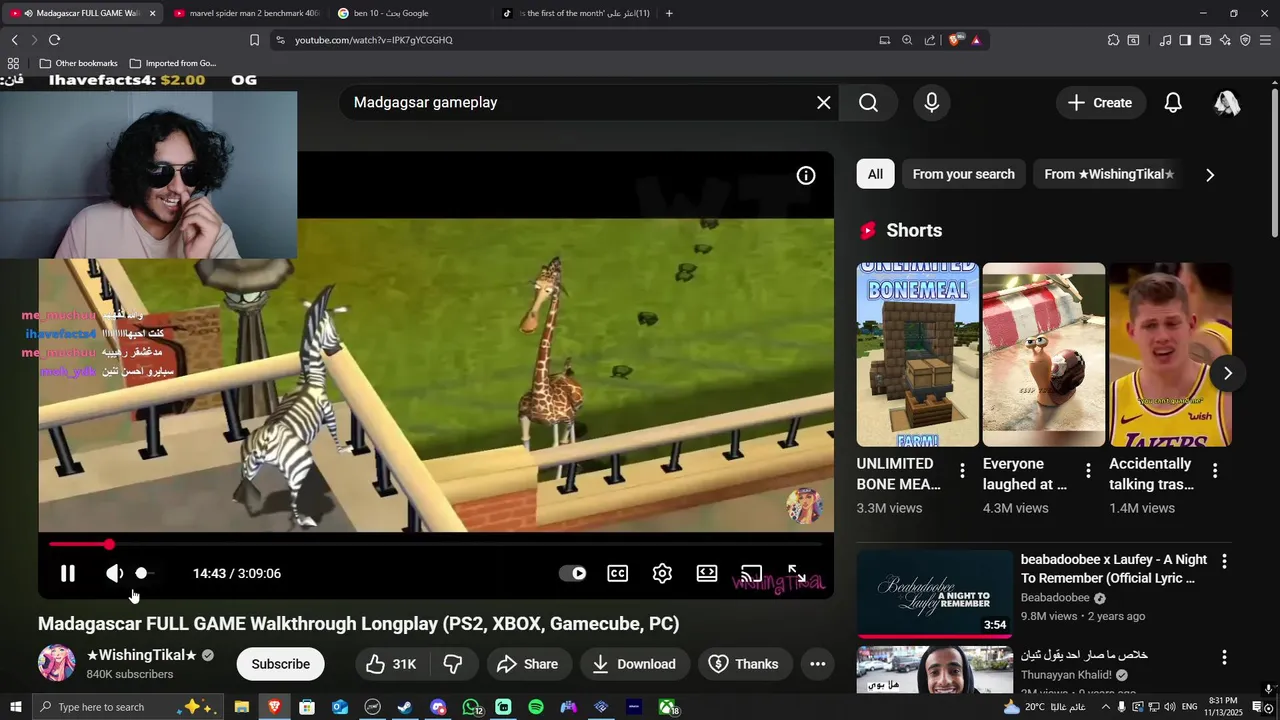Clear the YouTube search text
This screenshot has height=720, width=1280.
click(x=824, y=103)
